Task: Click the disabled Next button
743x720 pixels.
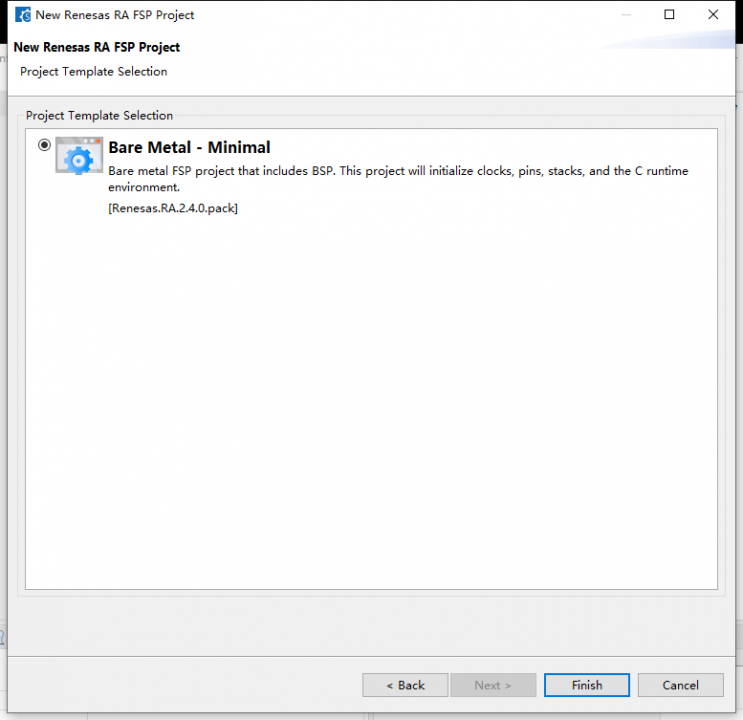Action: (x=493, y=685)
